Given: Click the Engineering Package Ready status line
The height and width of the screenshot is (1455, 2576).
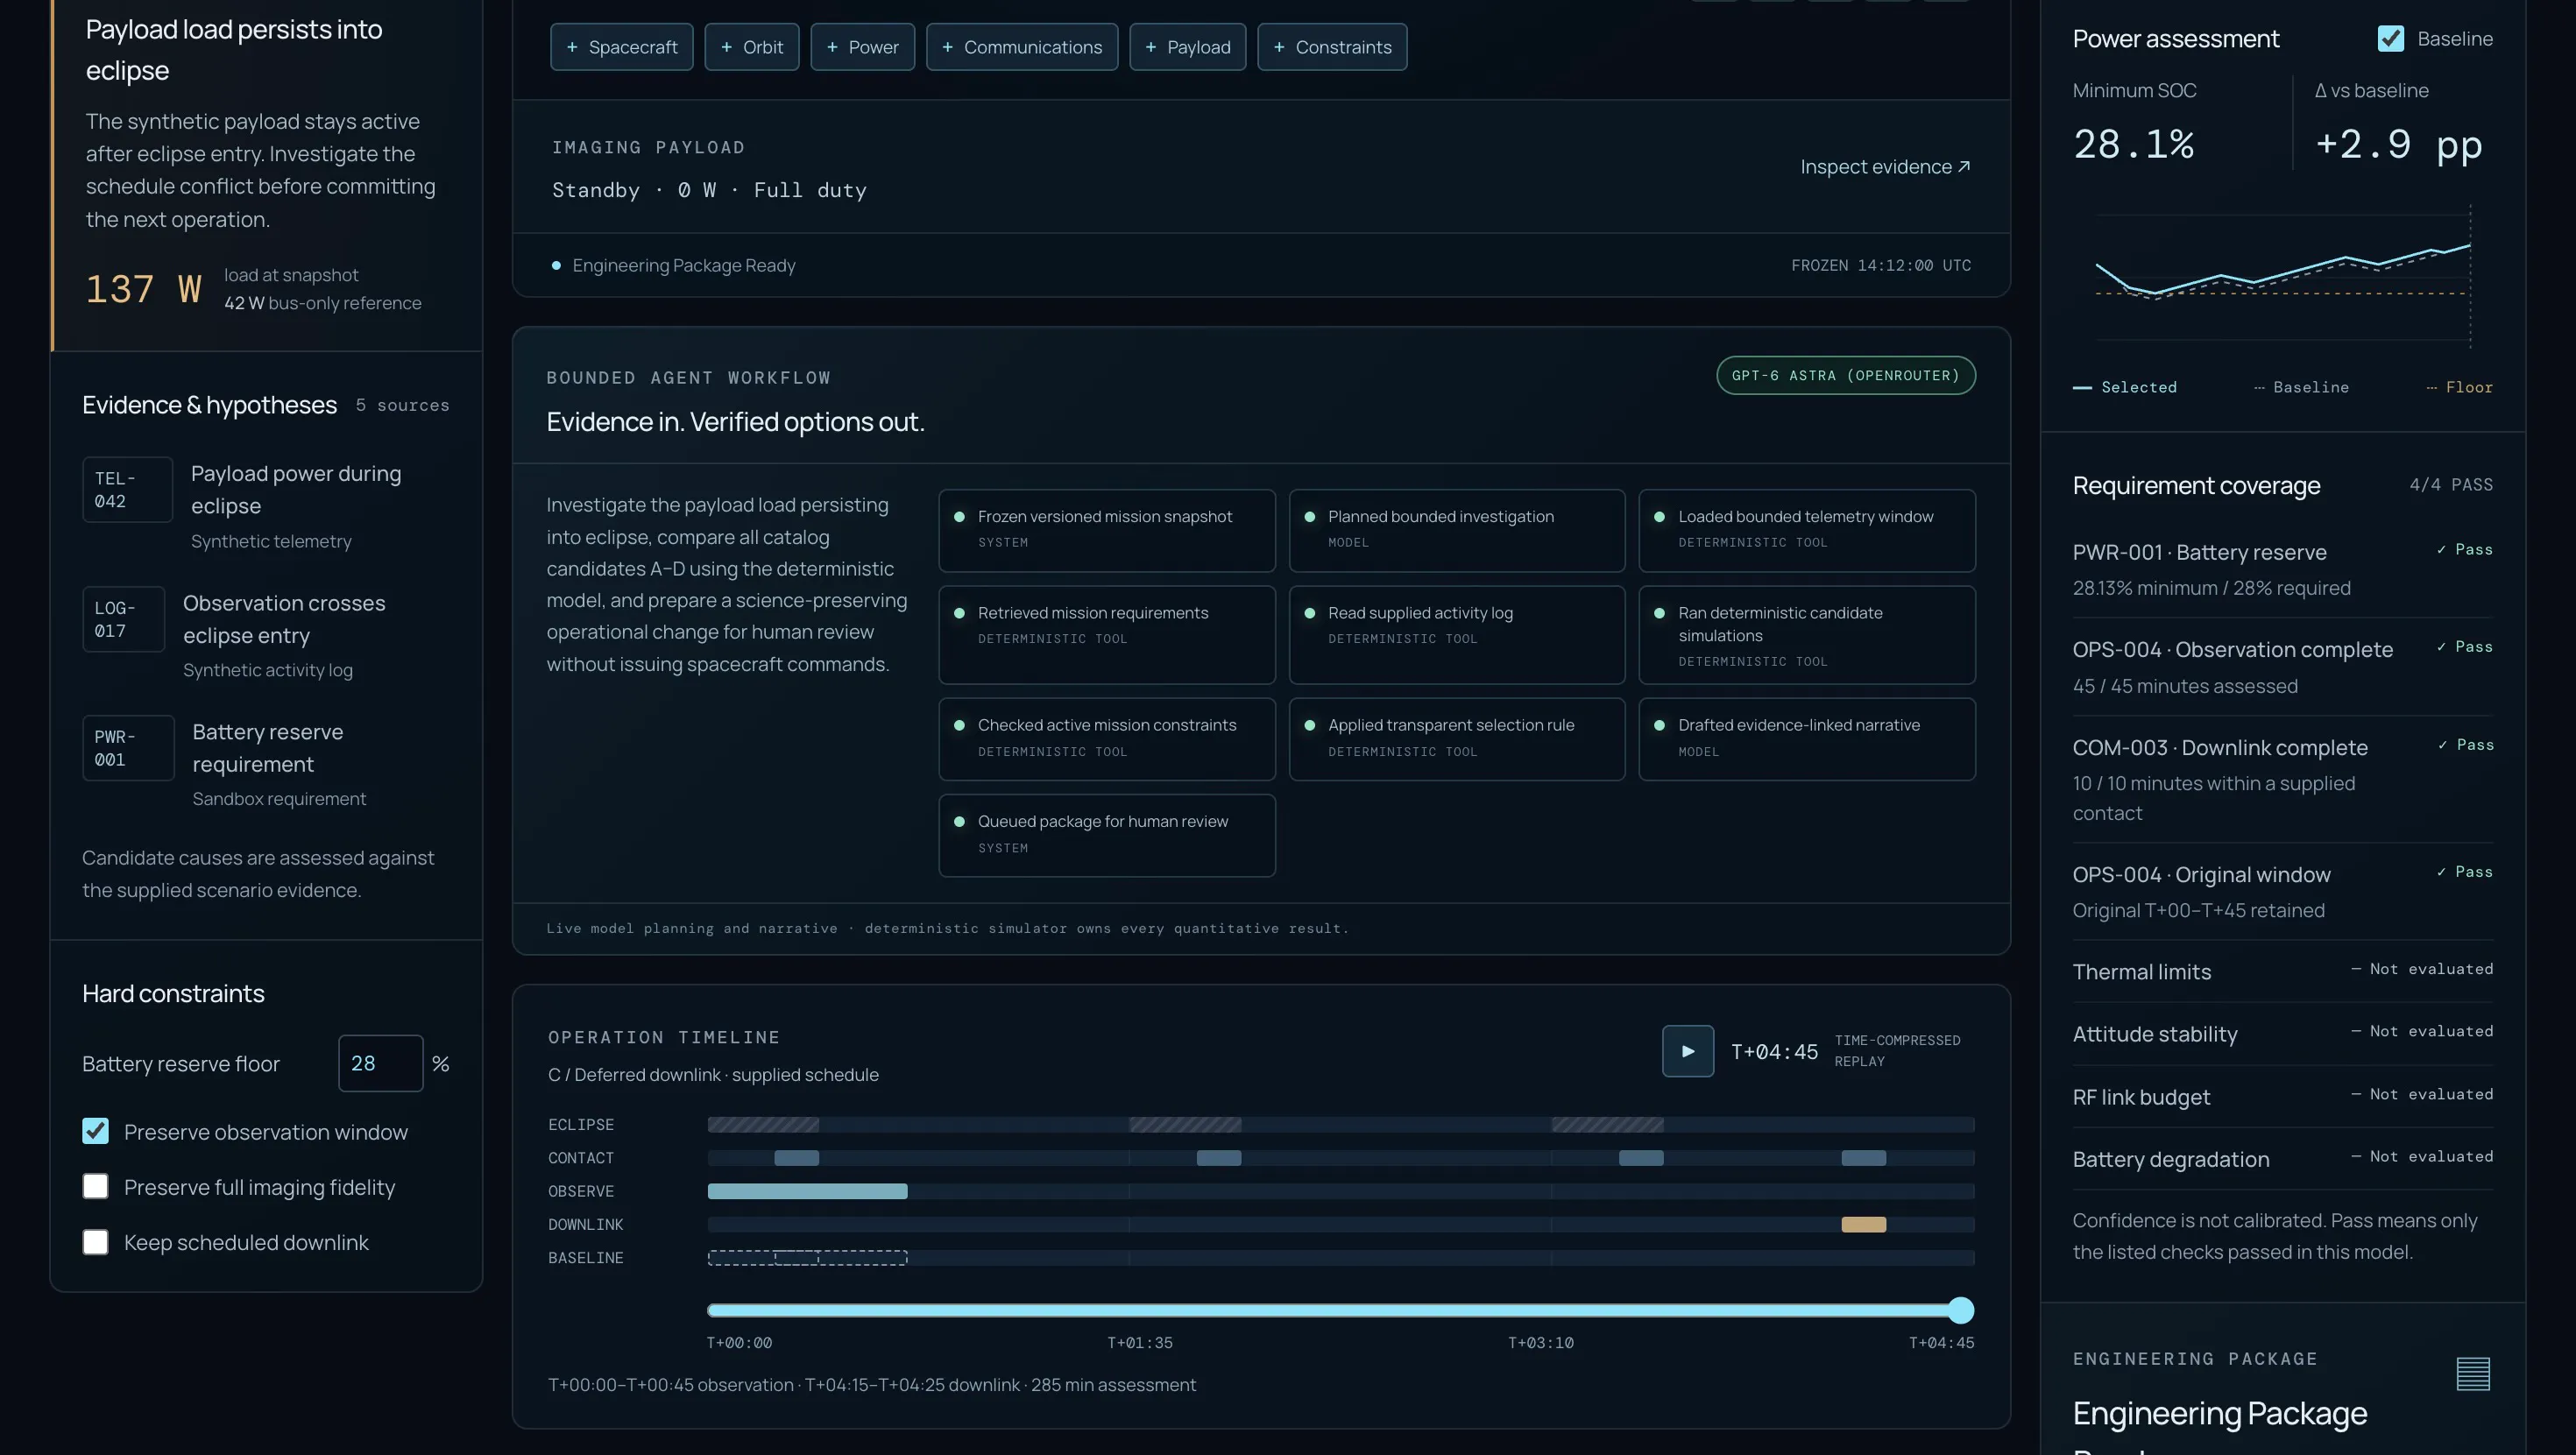Looking at the screenshot, I should pyautogui.click(x=674, y=265).
